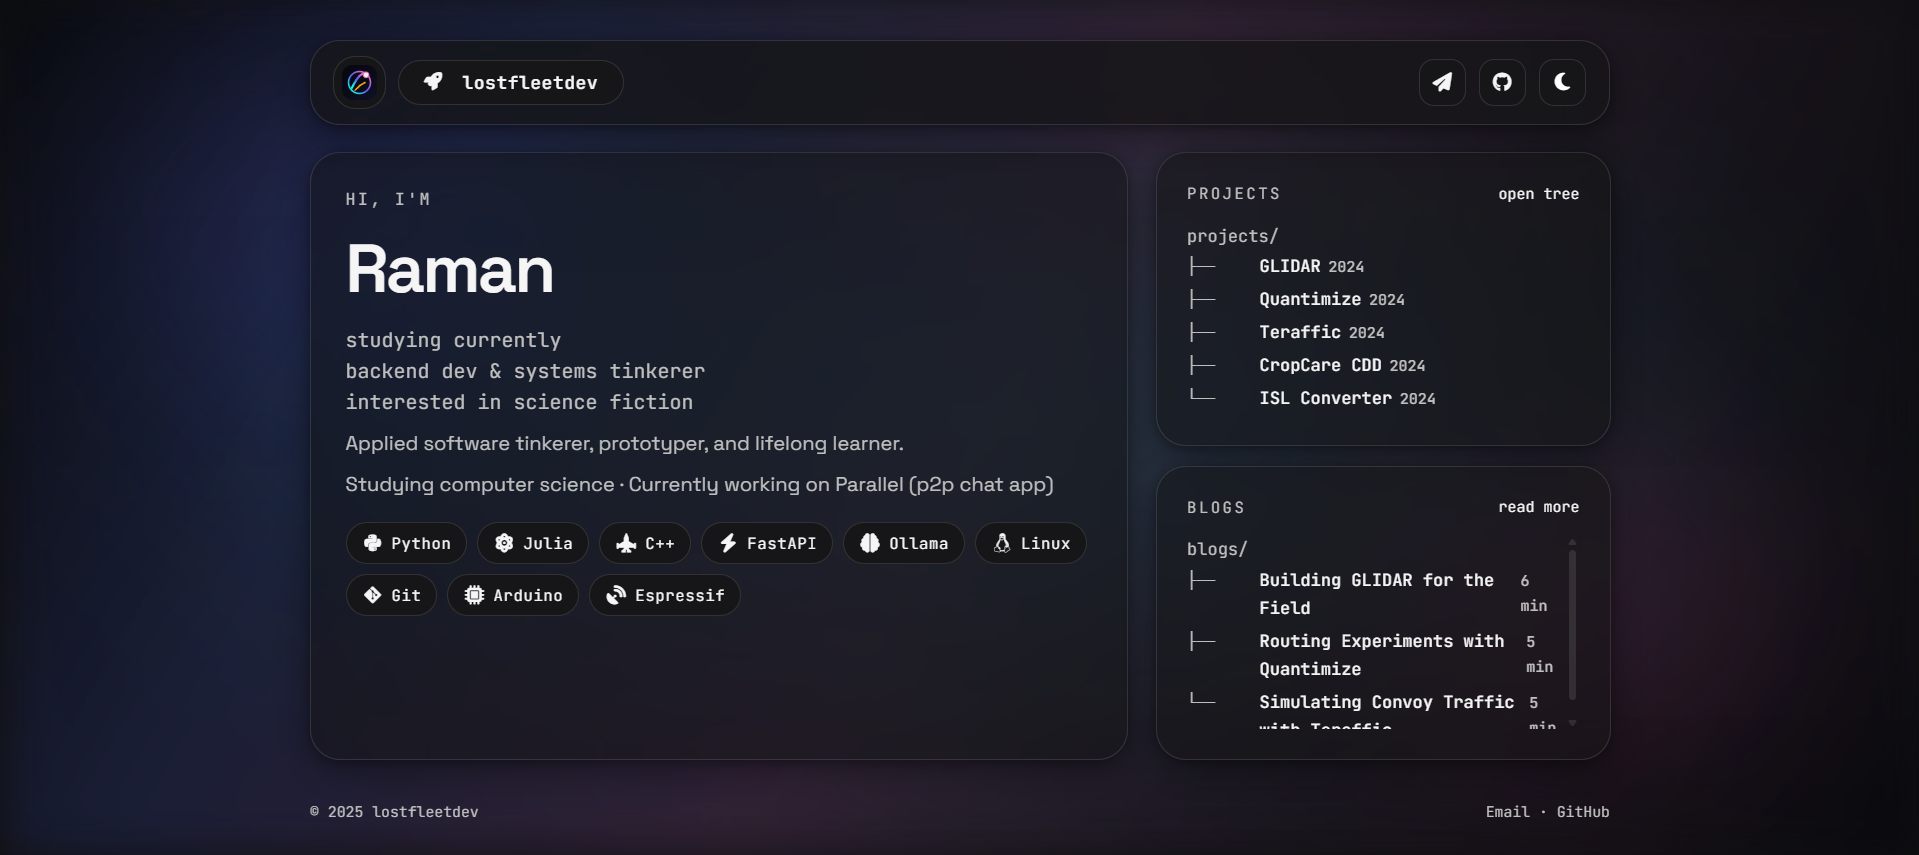Click the Raman heading
Screen dimensions: 1919x855
449,270
